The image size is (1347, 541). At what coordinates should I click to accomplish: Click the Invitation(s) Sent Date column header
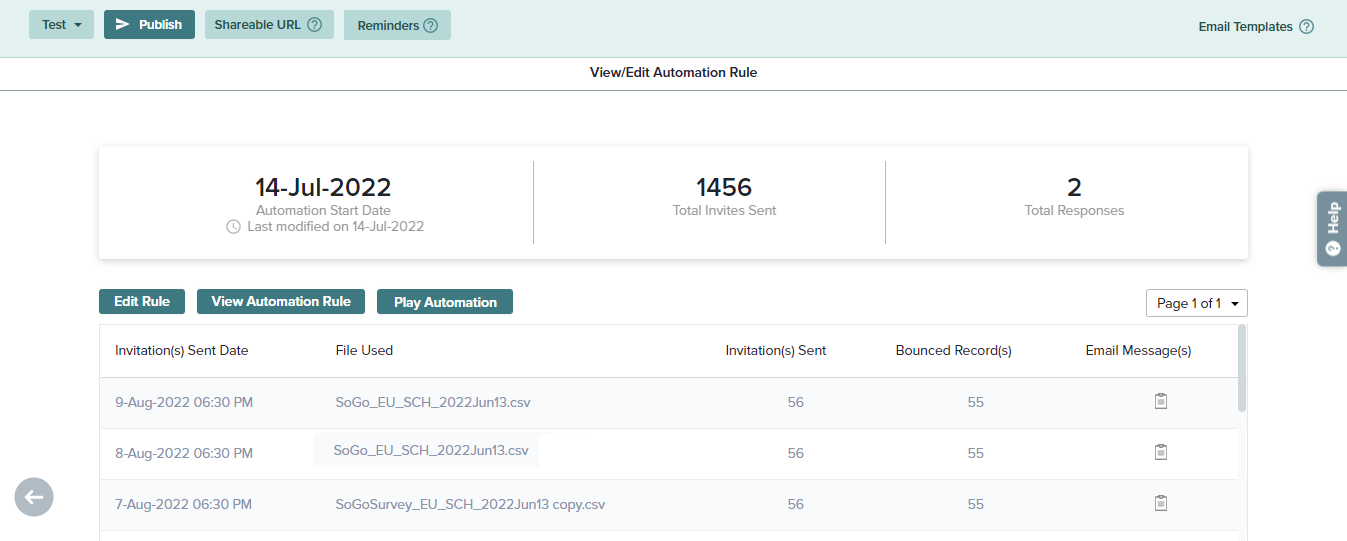click(182, 351)
